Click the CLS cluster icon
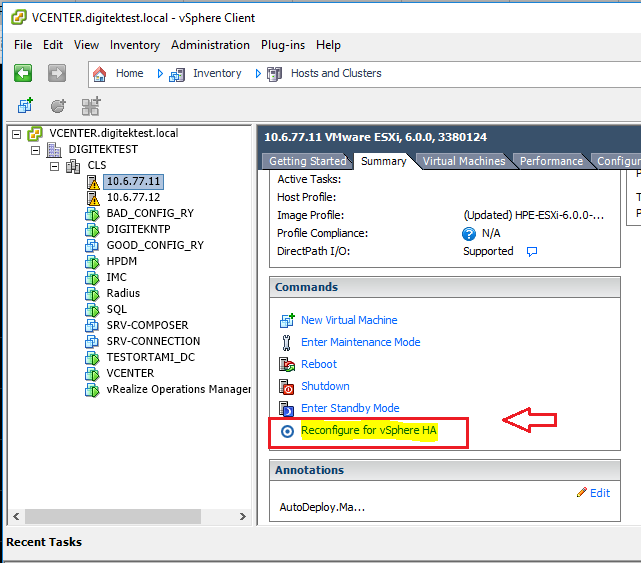 [73, 166]
